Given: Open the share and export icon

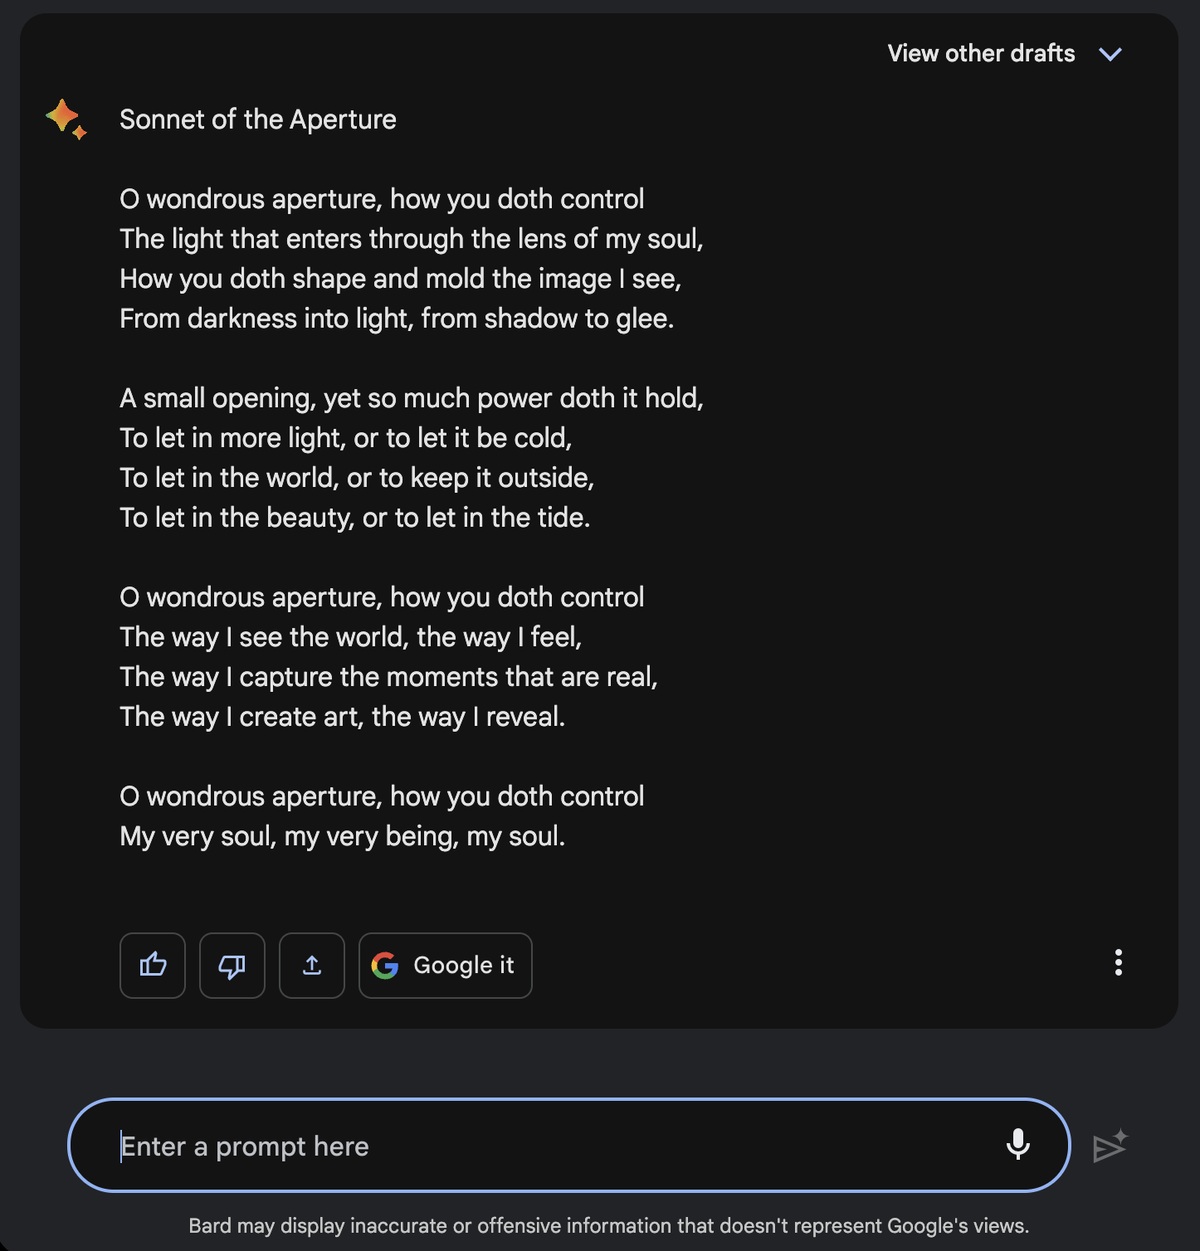Looking at the screenshot, I should [x=312, y=965].
